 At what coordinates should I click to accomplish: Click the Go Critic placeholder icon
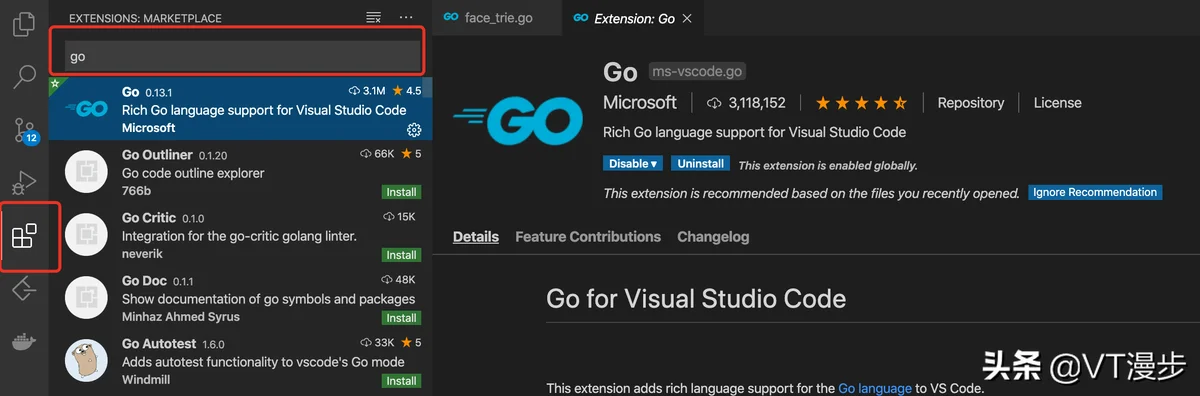(x=86, y=235)
